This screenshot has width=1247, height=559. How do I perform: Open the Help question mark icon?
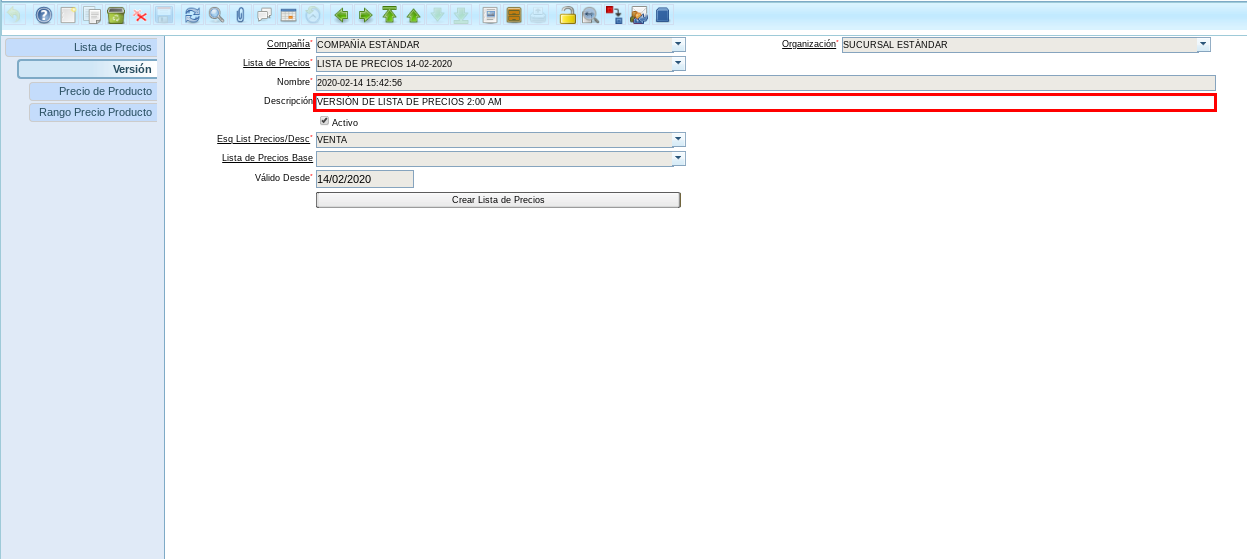point(43,15)
